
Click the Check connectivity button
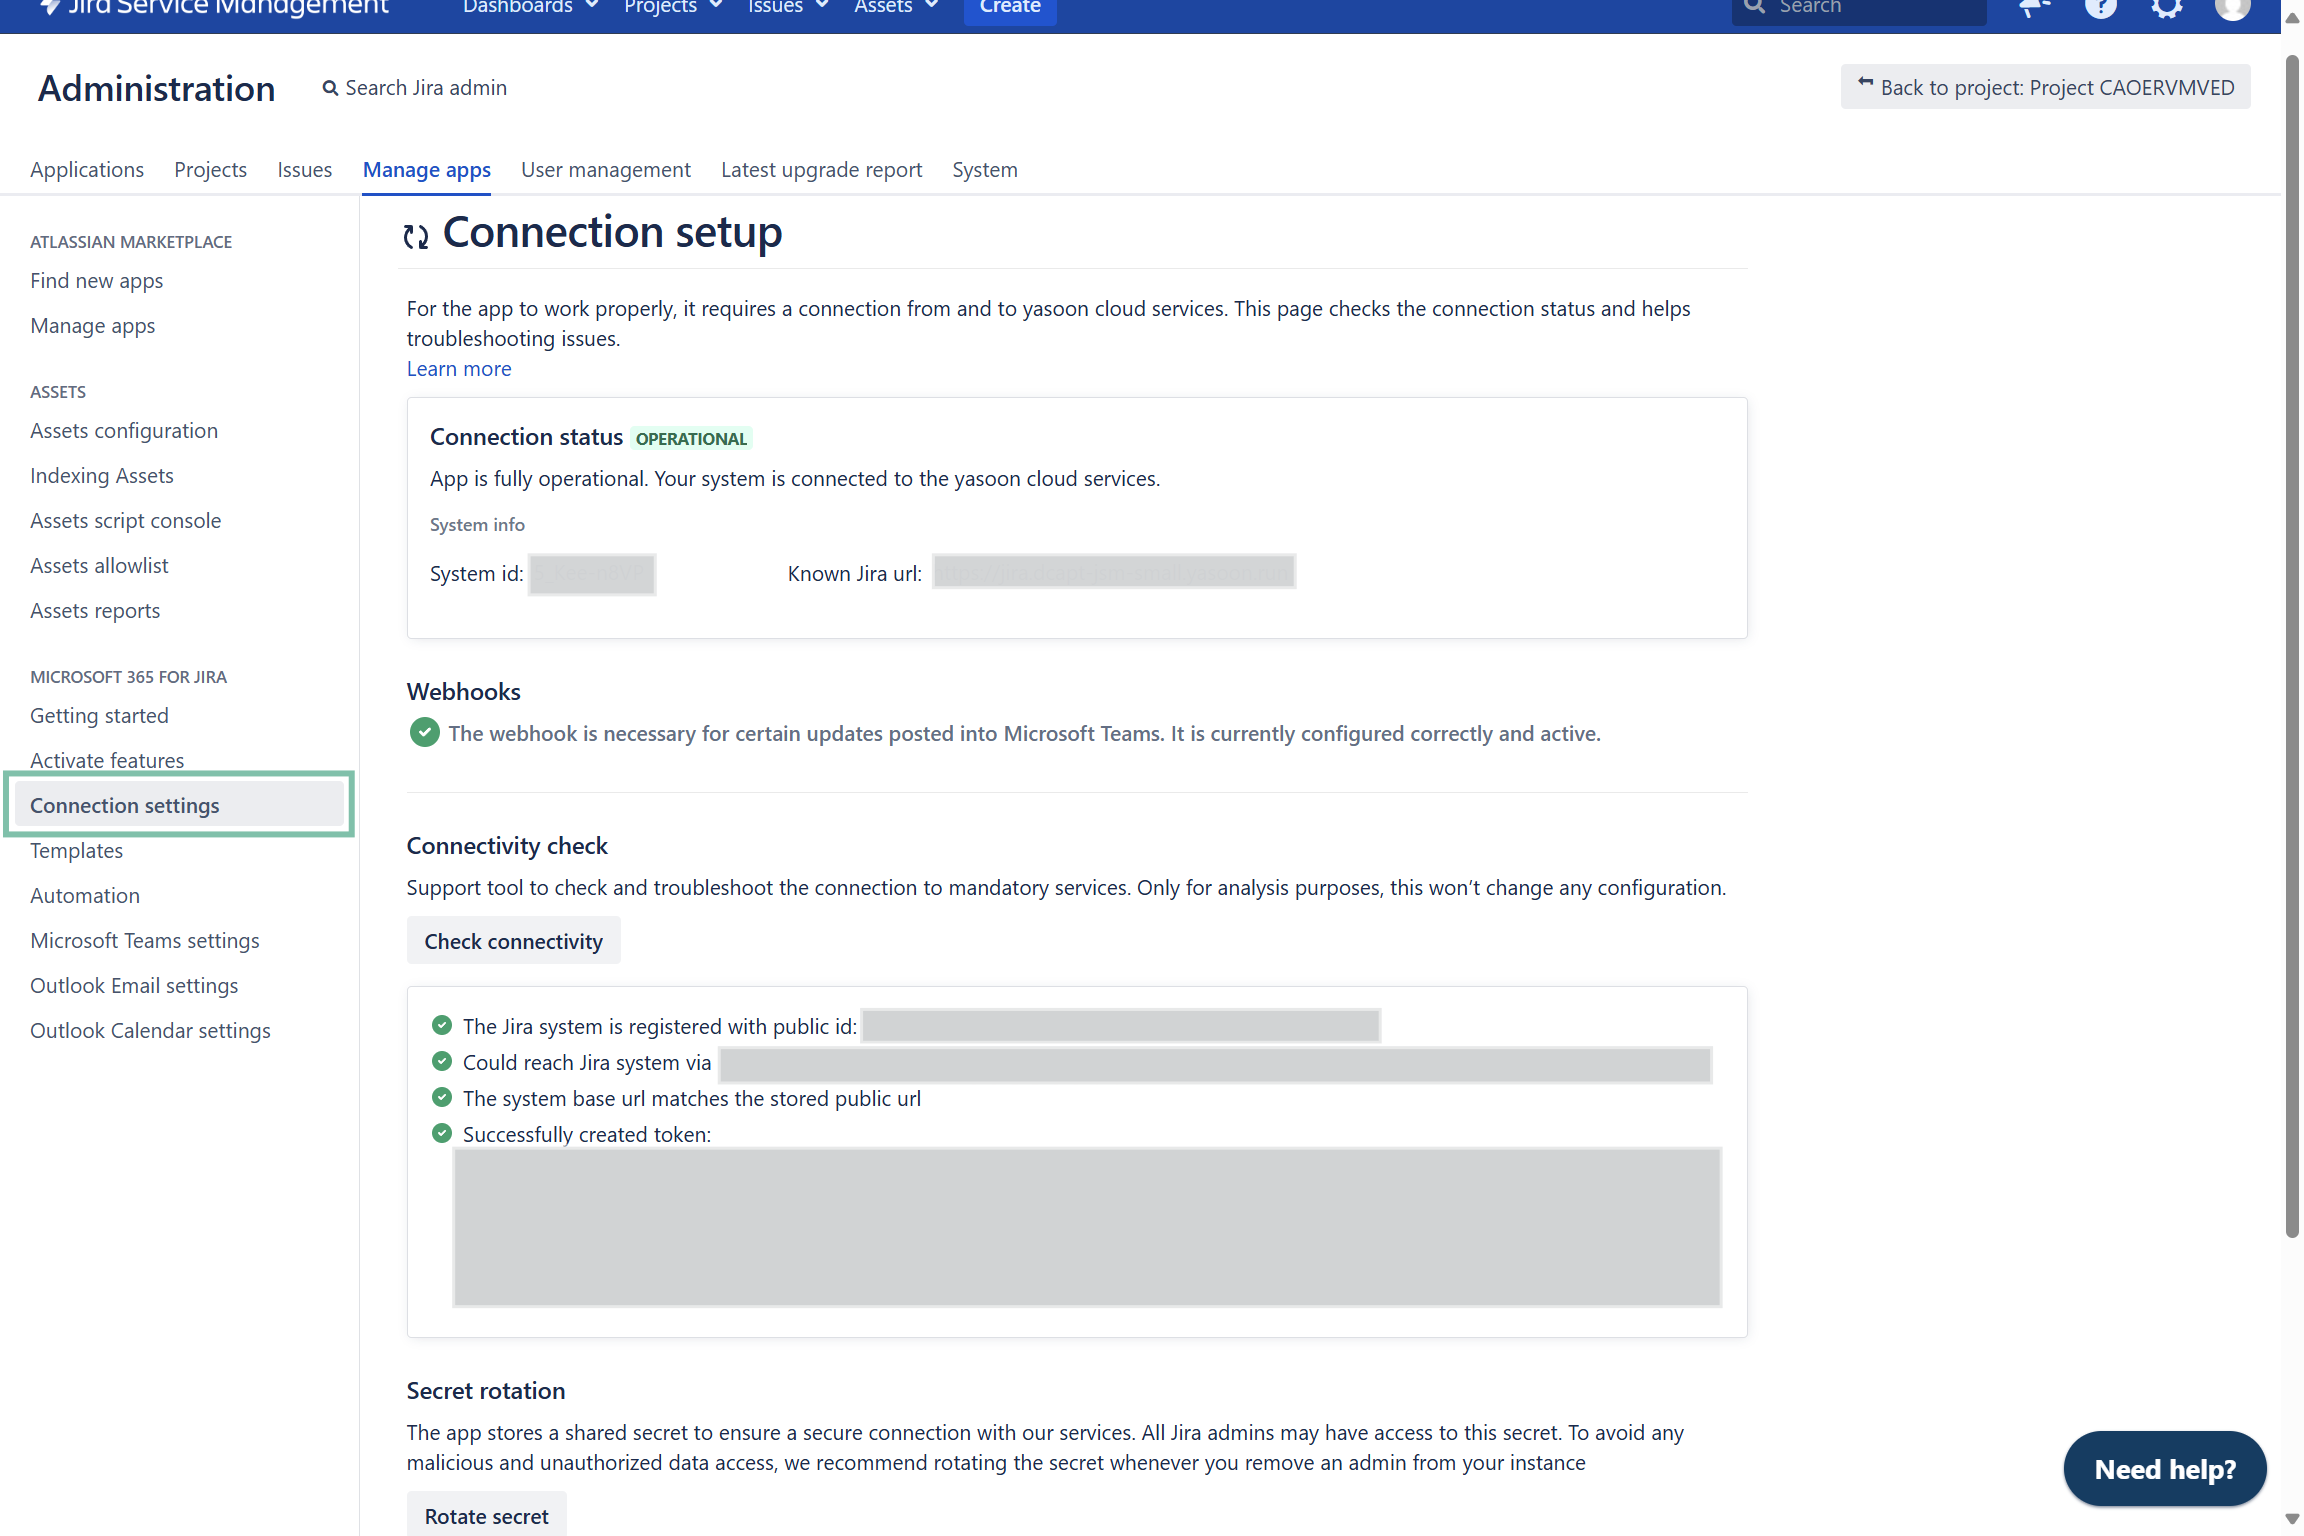point(513,941)
